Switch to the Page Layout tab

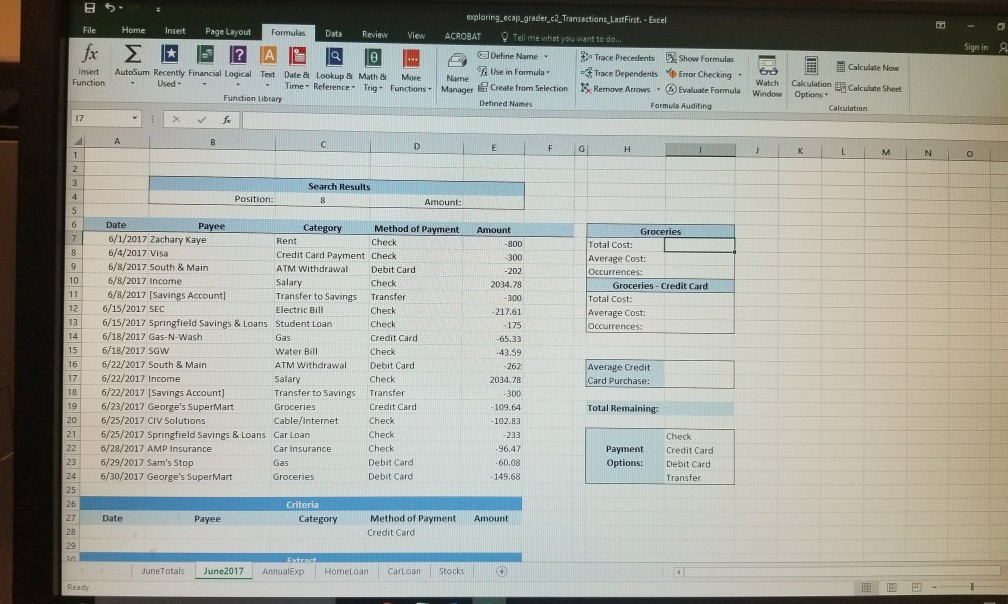228,31
